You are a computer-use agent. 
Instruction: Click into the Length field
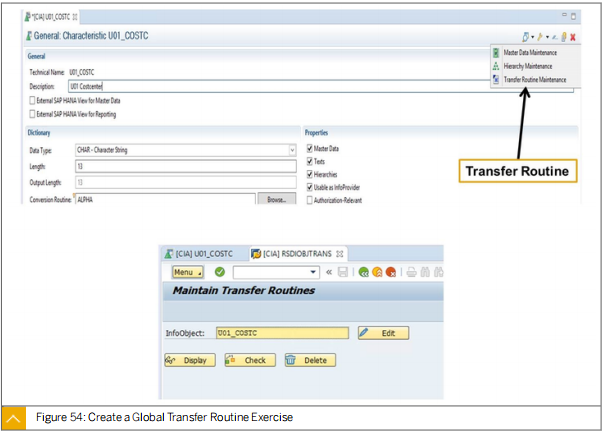(186, 166)
